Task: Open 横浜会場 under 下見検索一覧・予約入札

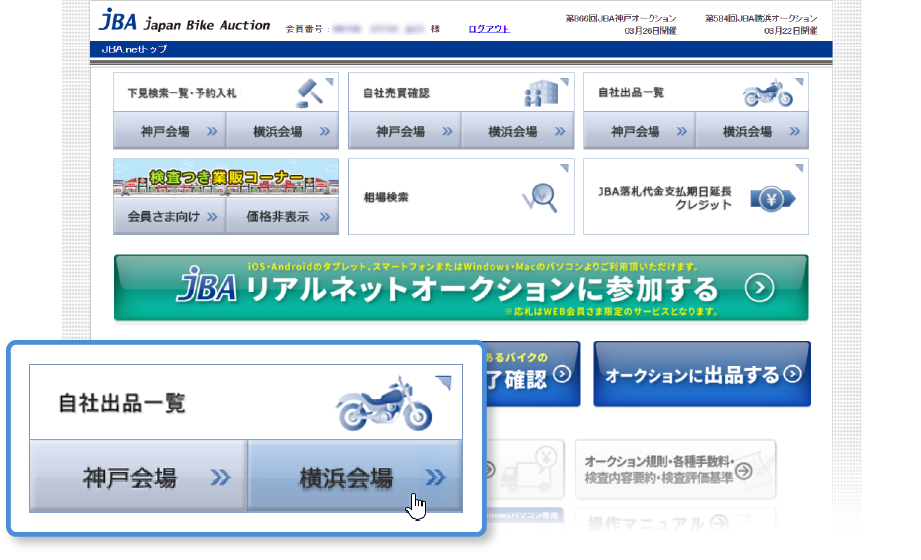Action: coord(283,131)
